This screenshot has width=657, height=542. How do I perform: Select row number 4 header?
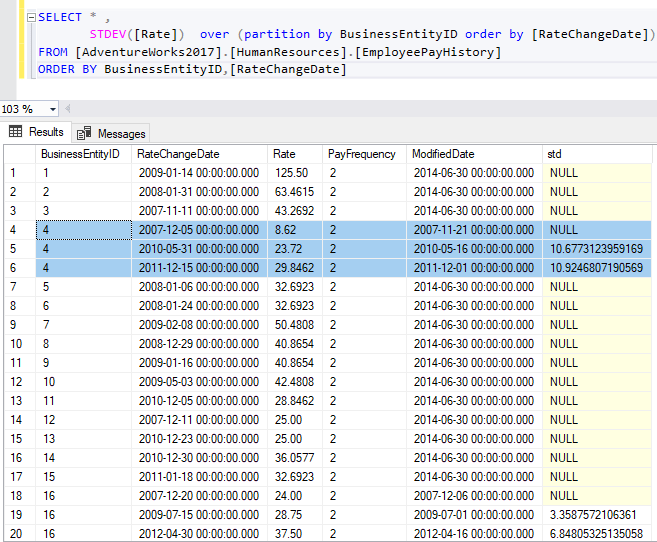[x=20, y=230]
